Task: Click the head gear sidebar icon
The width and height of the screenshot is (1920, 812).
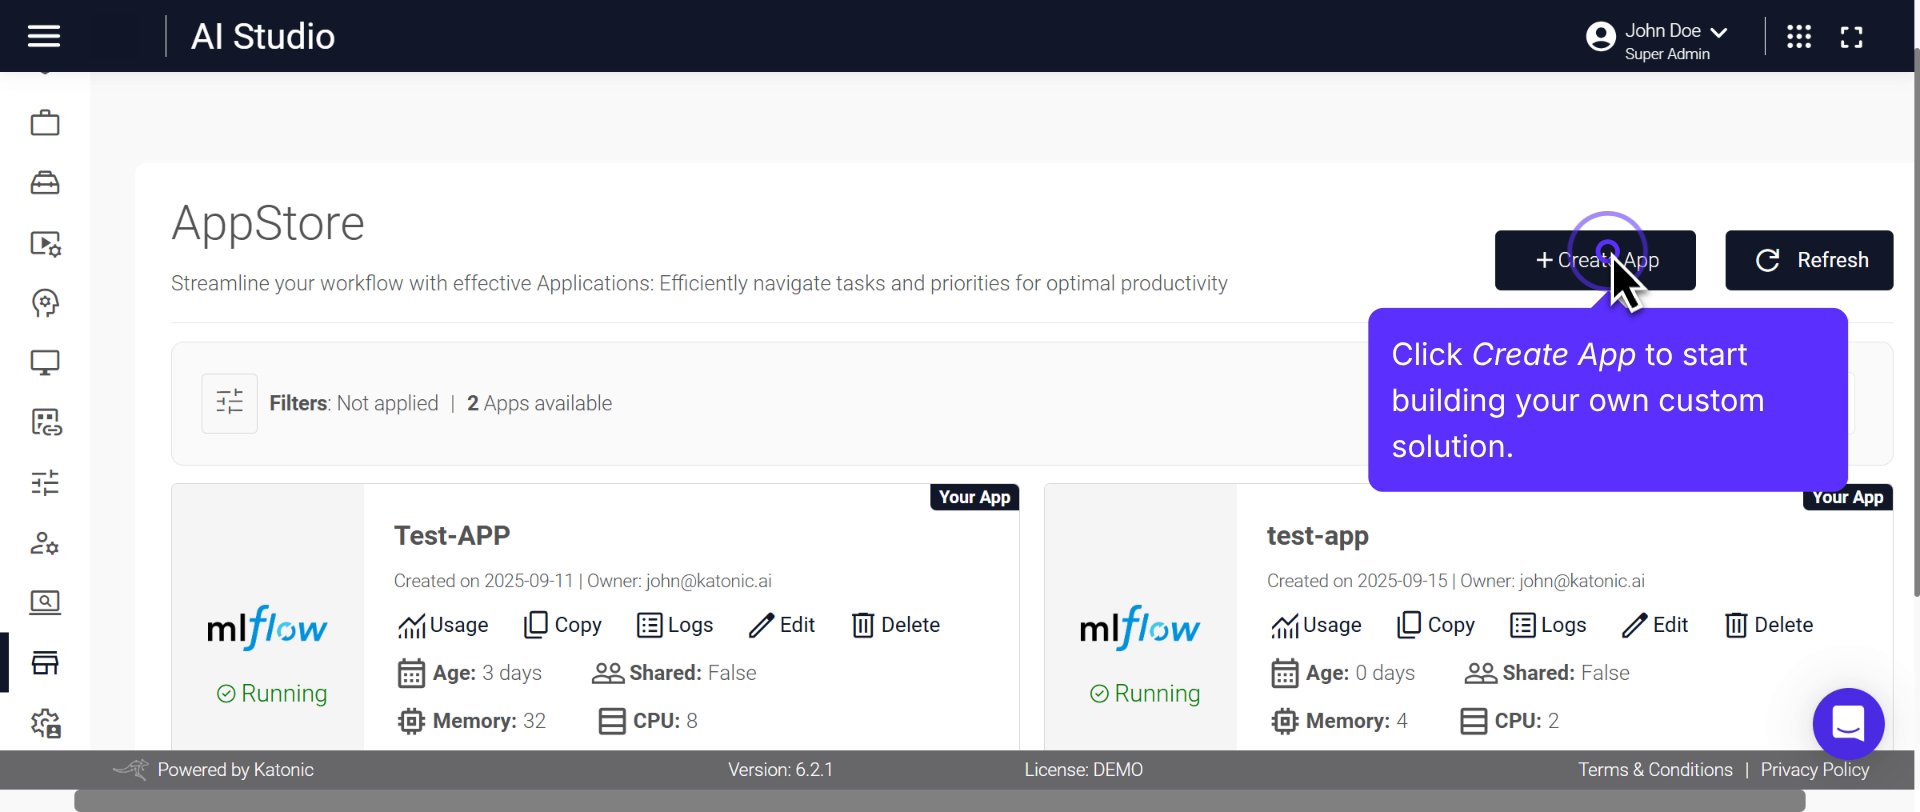Action: [x=45, y=303]
